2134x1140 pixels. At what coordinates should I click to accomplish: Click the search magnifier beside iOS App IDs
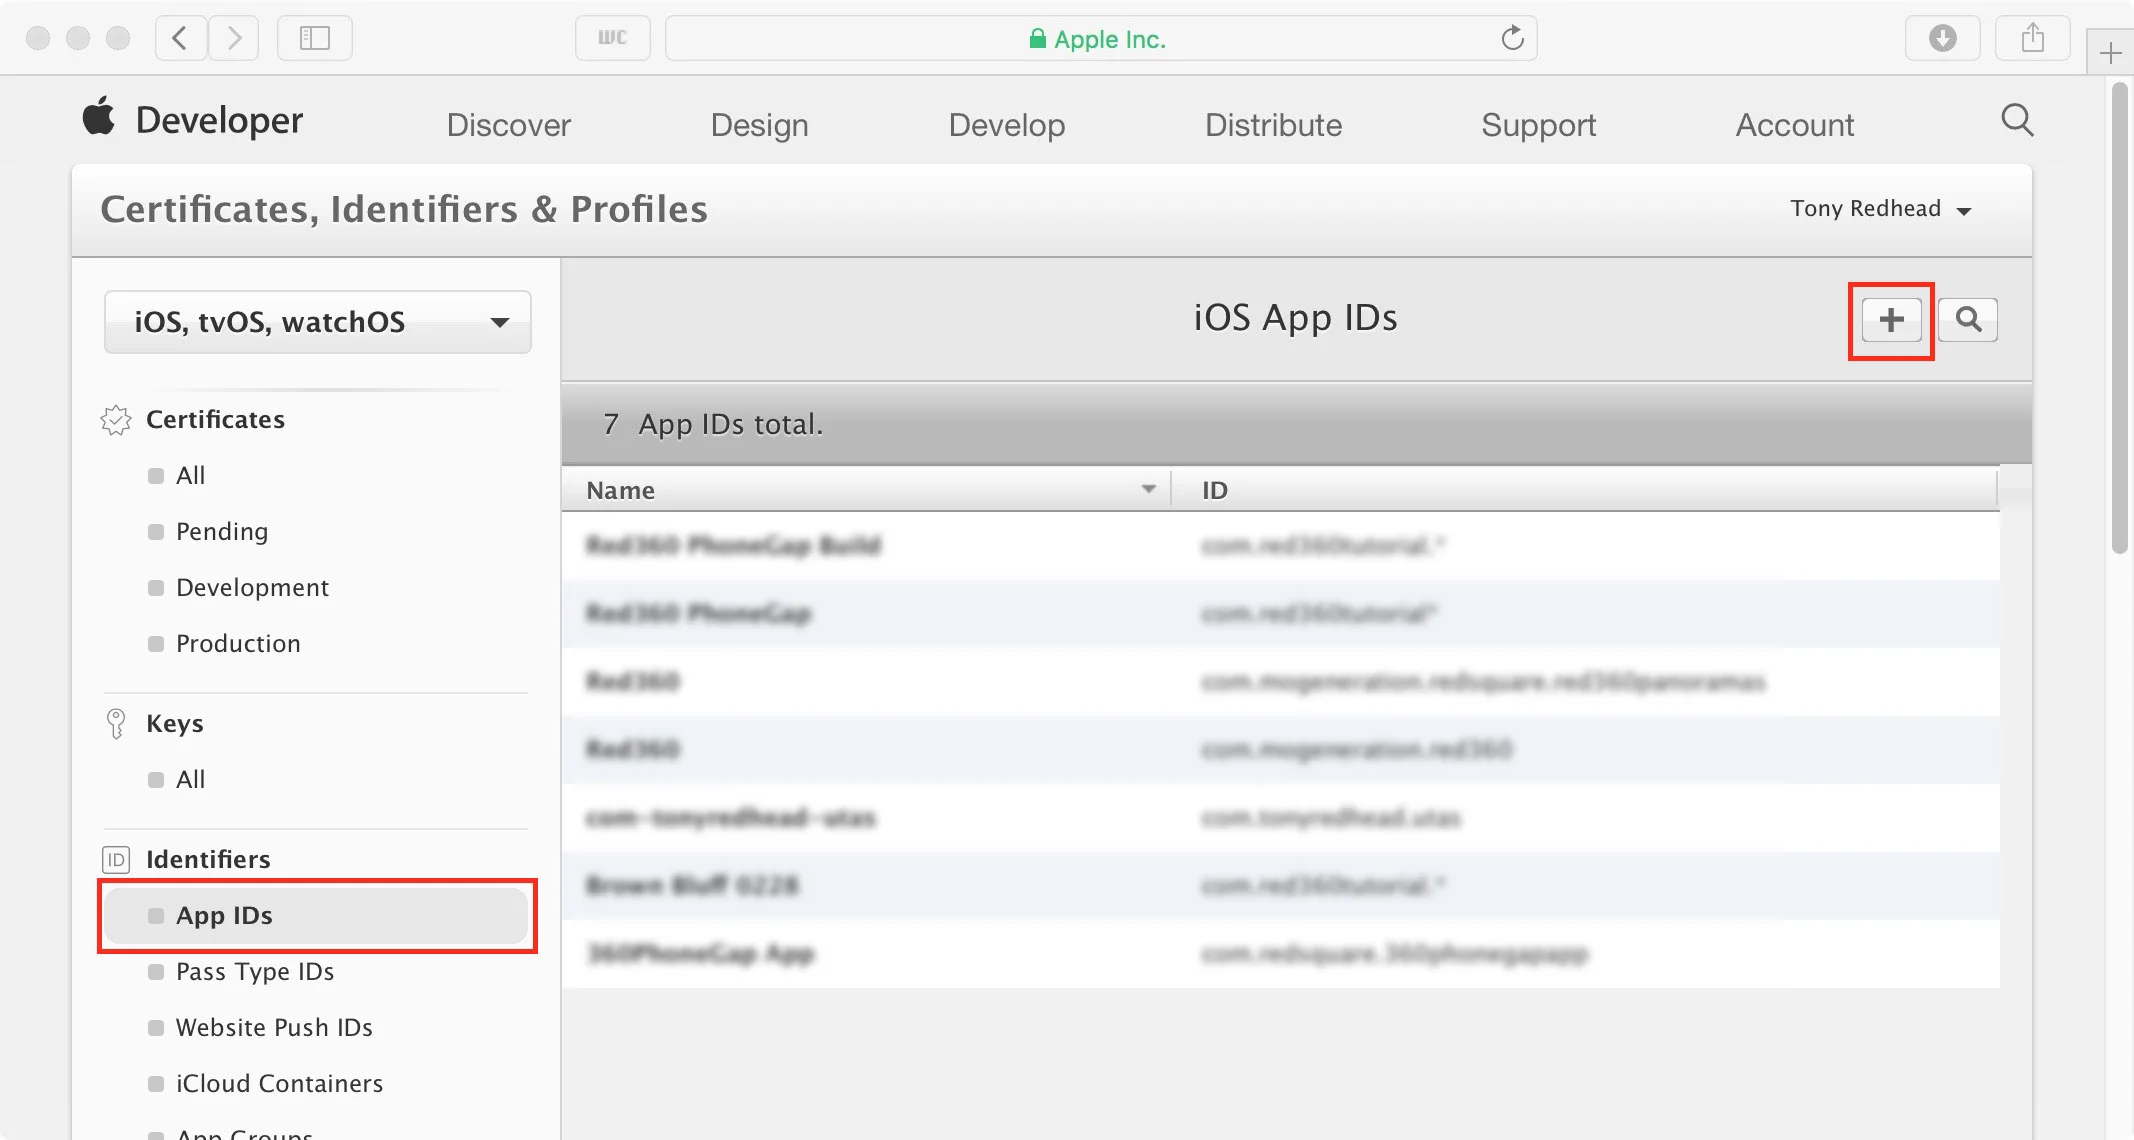(1968, 320)
